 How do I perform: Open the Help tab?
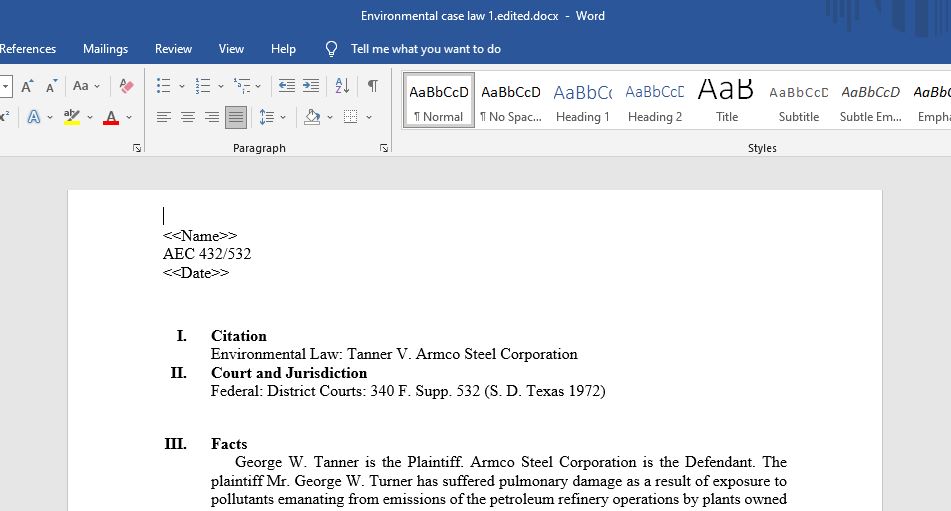click(283, 49)
